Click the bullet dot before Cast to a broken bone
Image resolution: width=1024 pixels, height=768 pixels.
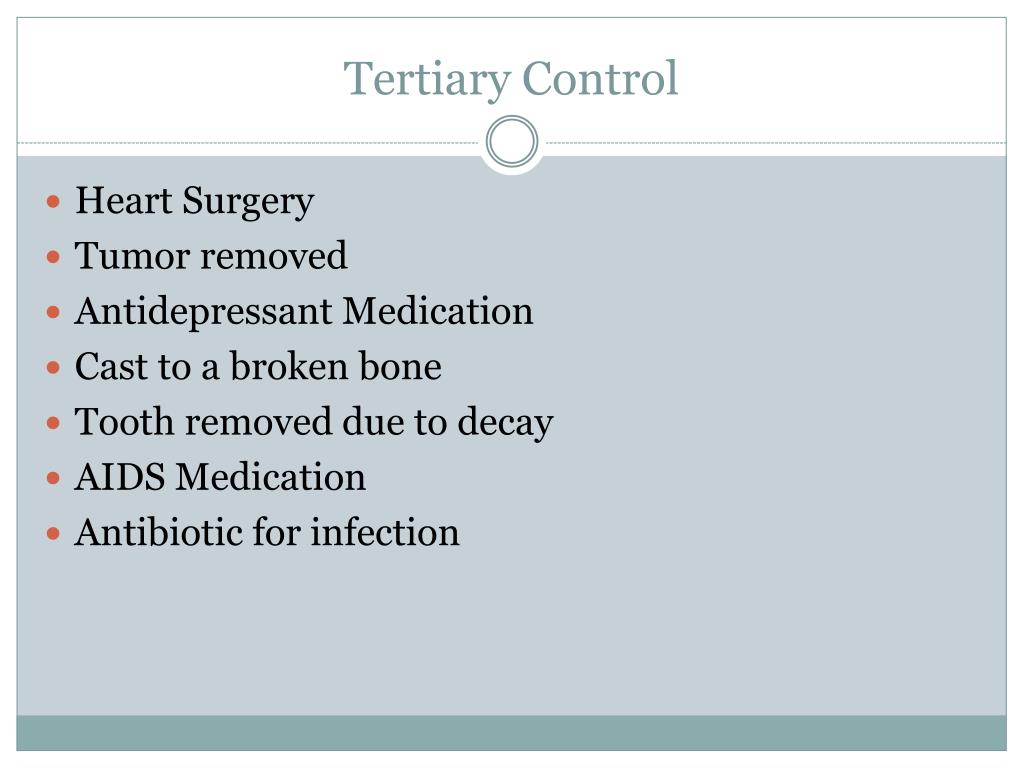[54, 368]
